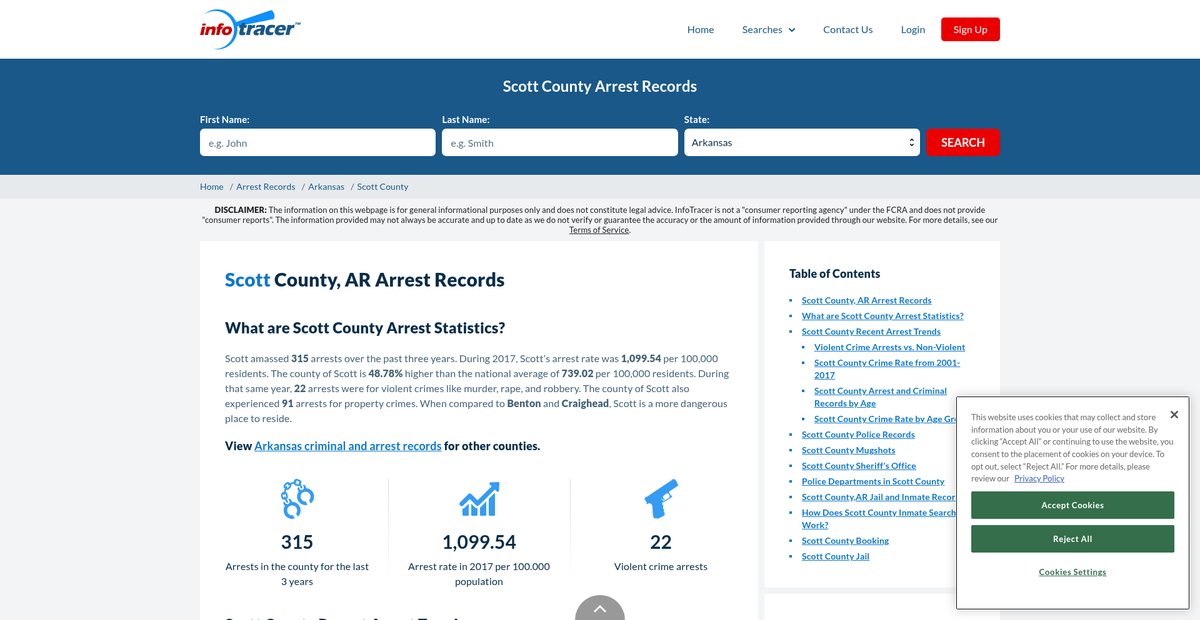Viewport: 1200px width, 620px height.
Task: Open Arkansas criminal and arrest records link
Action: (348, 446)
